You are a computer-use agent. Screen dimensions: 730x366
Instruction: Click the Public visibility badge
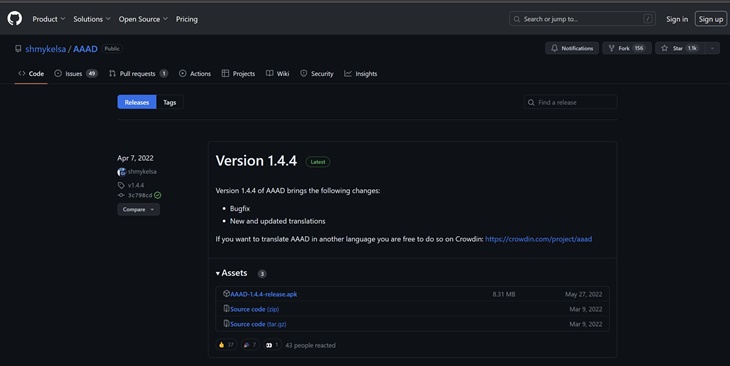pos(112,48)
